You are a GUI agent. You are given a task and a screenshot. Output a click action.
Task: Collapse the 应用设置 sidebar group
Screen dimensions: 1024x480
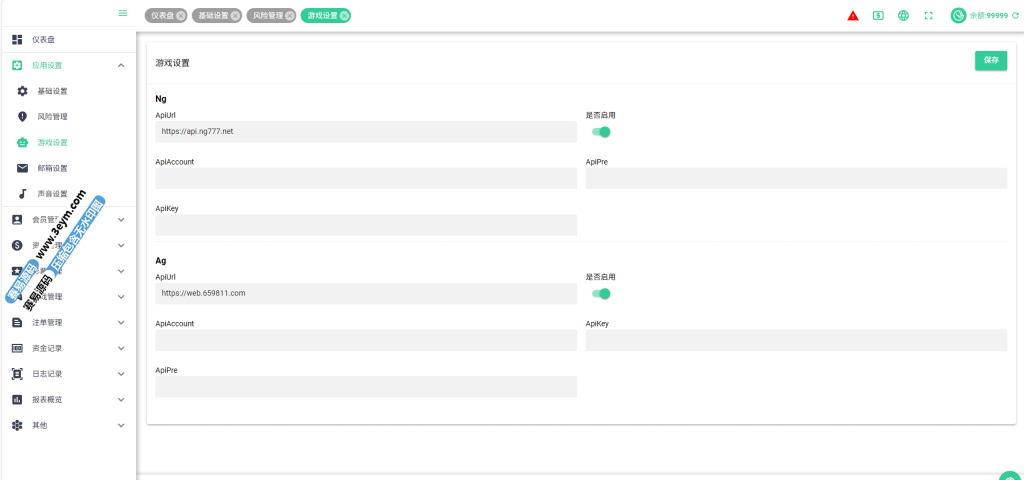[121, 65]
